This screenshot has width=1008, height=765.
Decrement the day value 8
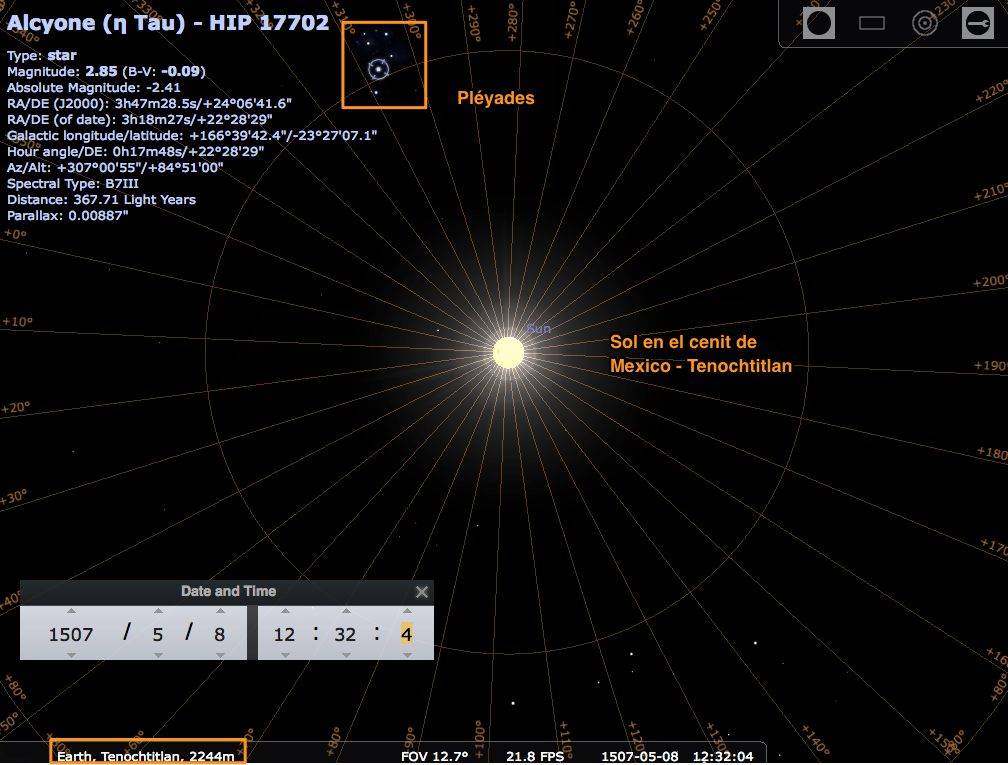[220, 655]
